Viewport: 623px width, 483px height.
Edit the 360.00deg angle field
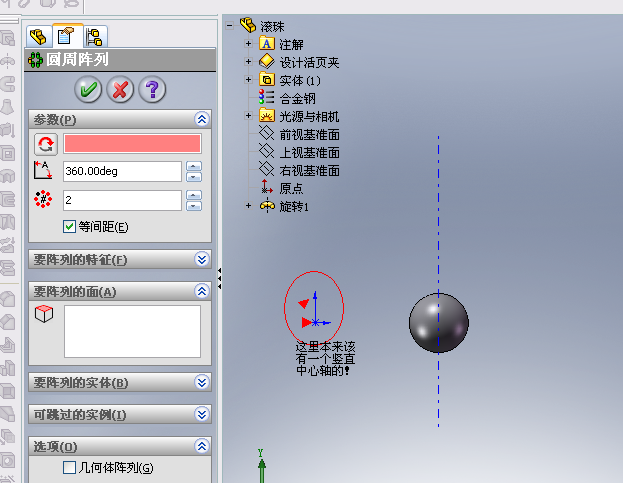click(x=122, y=171)
